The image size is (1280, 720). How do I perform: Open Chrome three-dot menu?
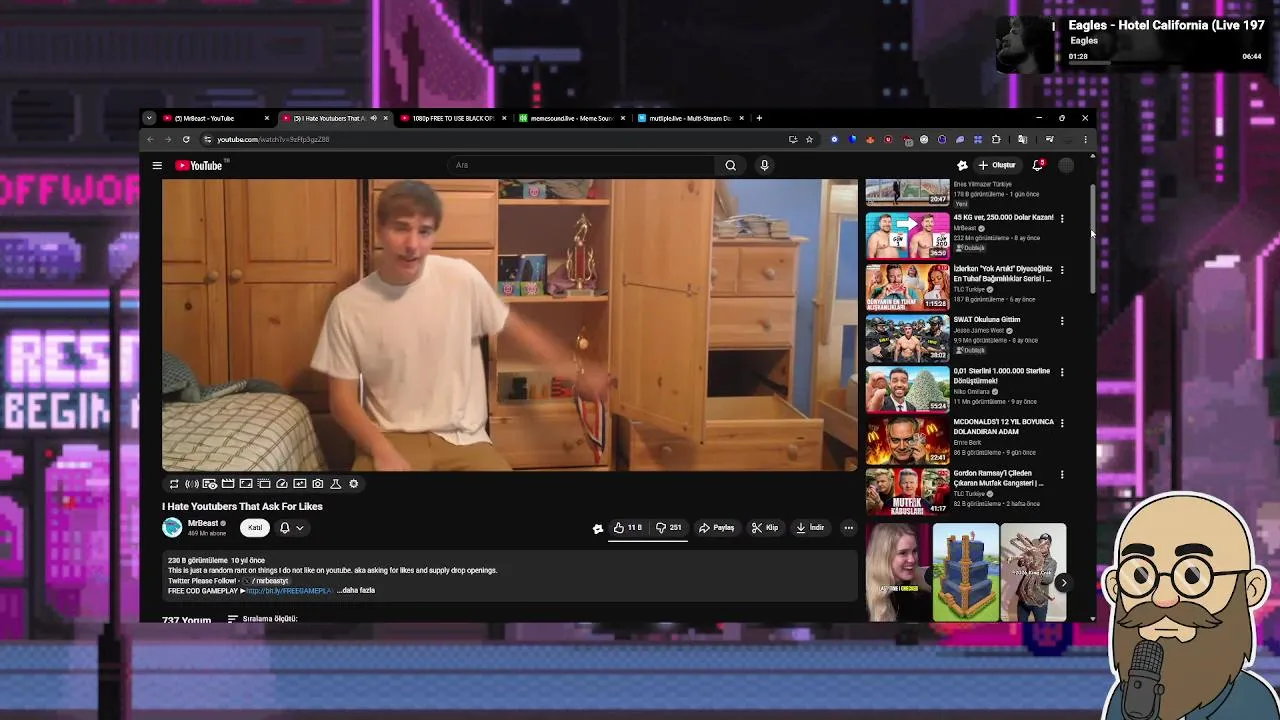[1085, 139]
